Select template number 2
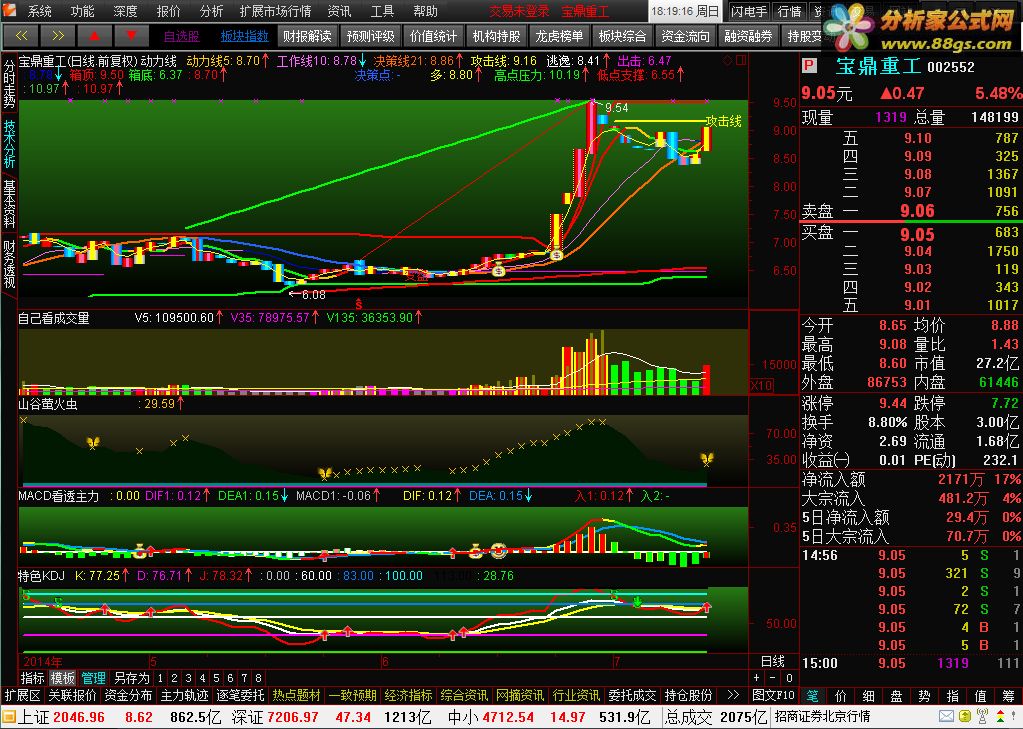This screenshot has width=1023, height=729. click(174, 678)
